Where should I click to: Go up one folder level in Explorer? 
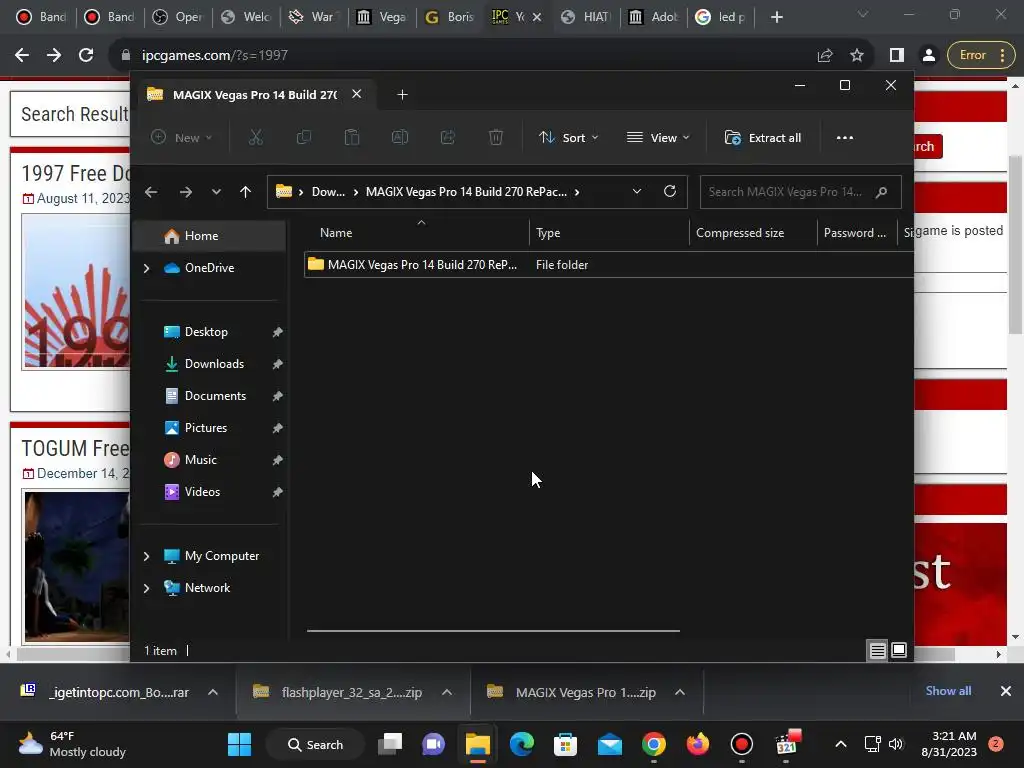coord(246,192)
